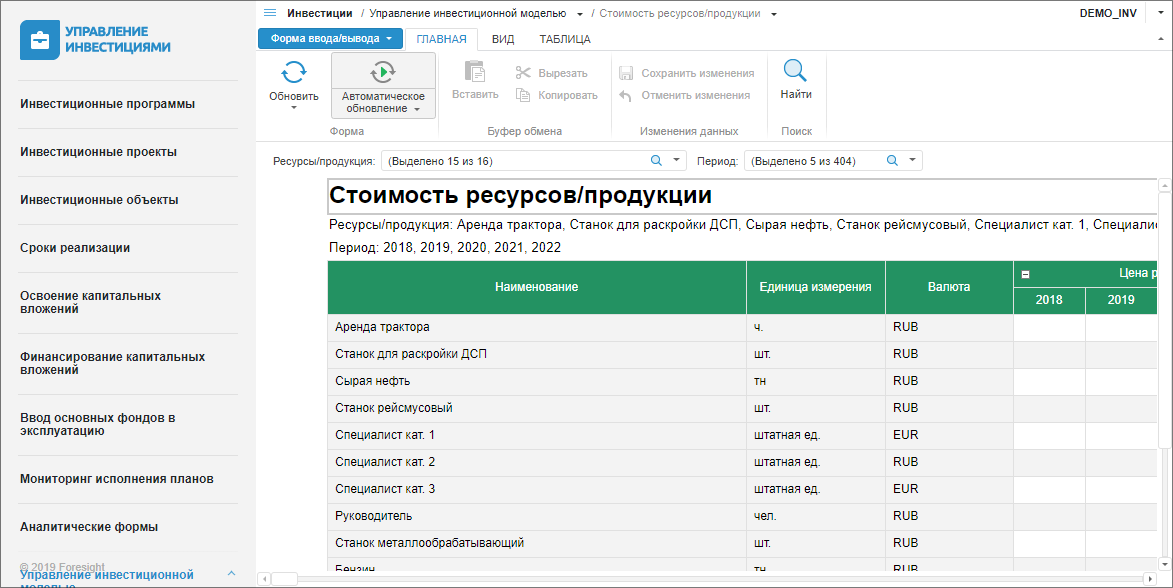Switch to the ВИД tab
This screenshot has width=1173, height=588.
coord(503,39)
